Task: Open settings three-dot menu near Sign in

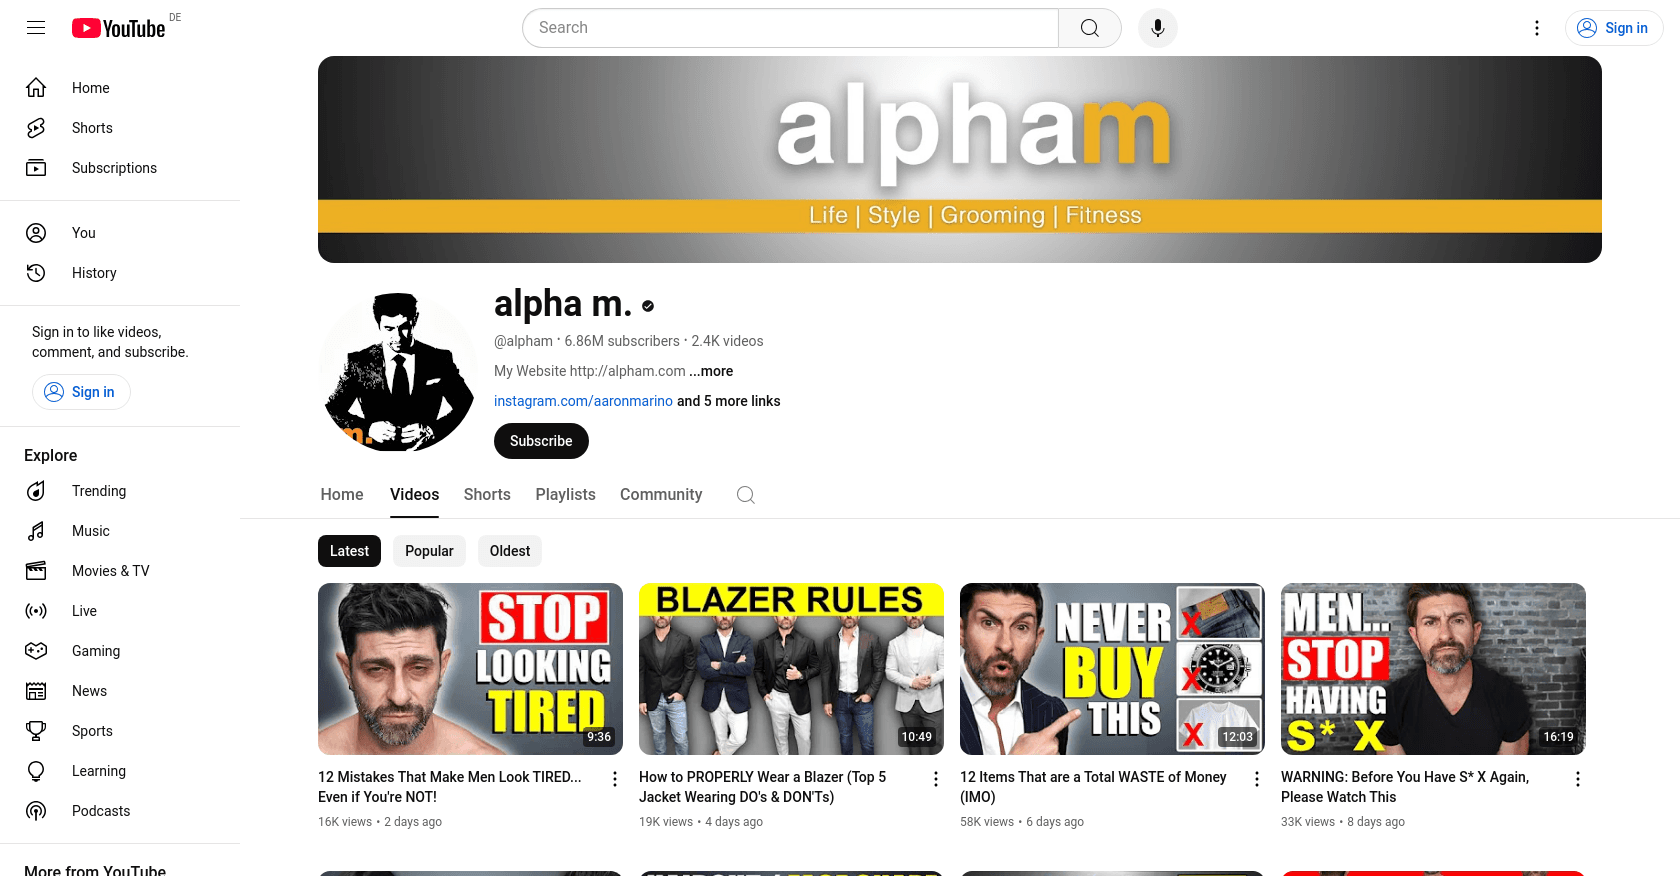Action: (1537, 28)
